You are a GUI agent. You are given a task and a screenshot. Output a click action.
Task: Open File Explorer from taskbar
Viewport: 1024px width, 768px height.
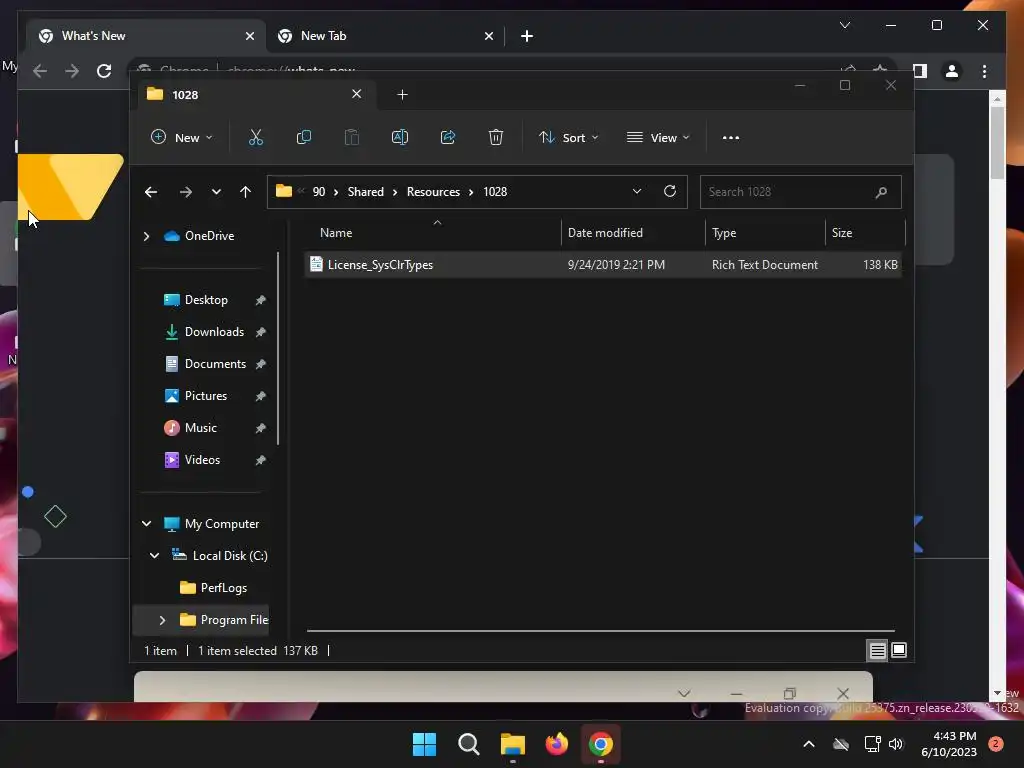[x=513, y=744]
